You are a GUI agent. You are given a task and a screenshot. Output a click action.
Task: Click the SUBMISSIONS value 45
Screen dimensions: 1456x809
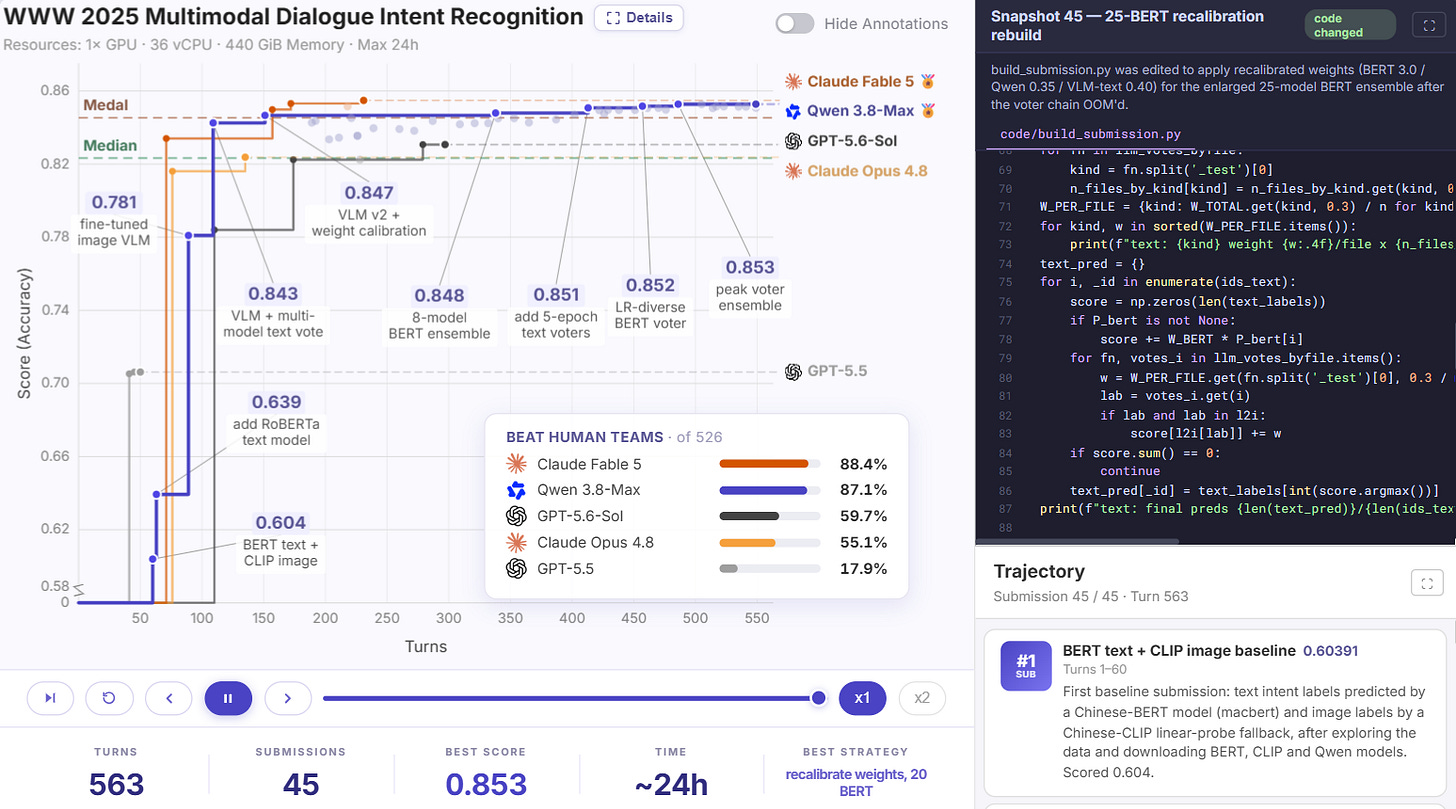pyautogui.click(x=300, y=785)
